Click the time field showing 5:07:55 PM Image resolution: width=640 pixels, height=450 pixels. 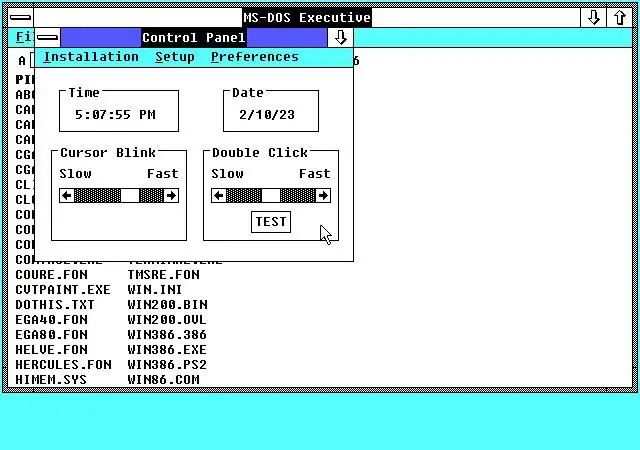point(115,115)
